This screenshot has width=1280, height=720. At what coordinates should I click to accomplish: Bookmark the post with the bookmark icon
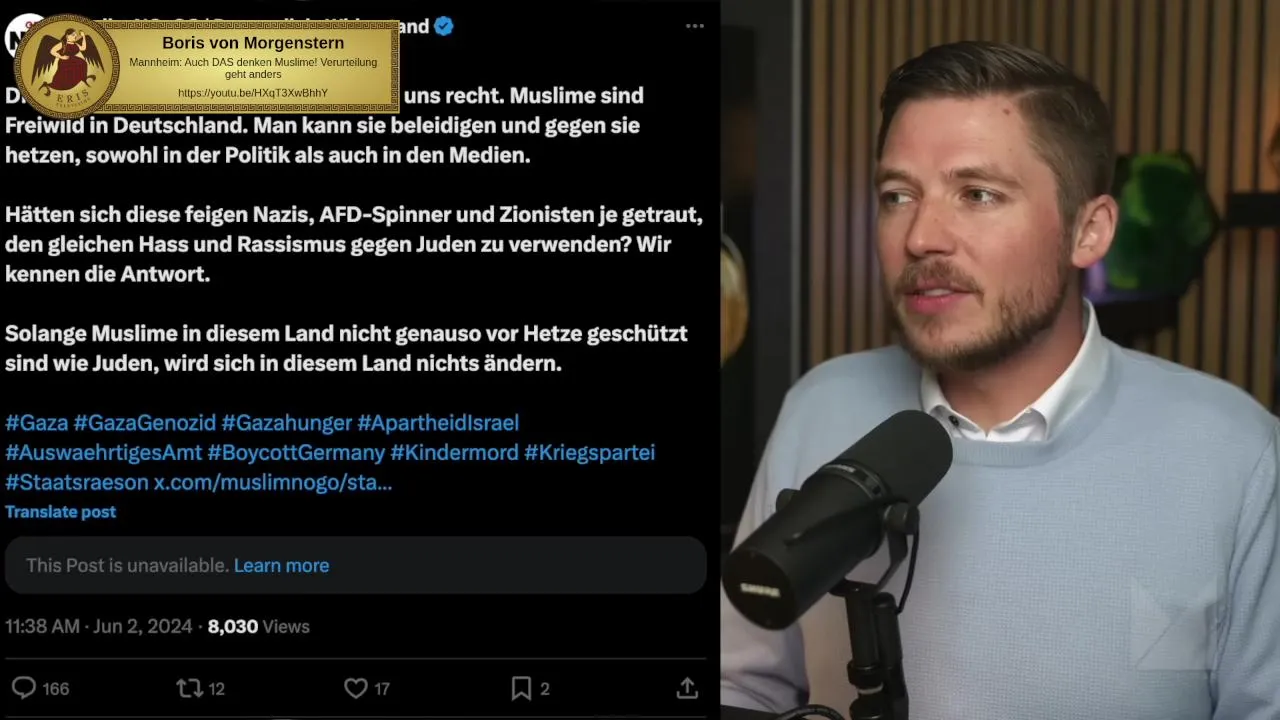pos(521,688)
